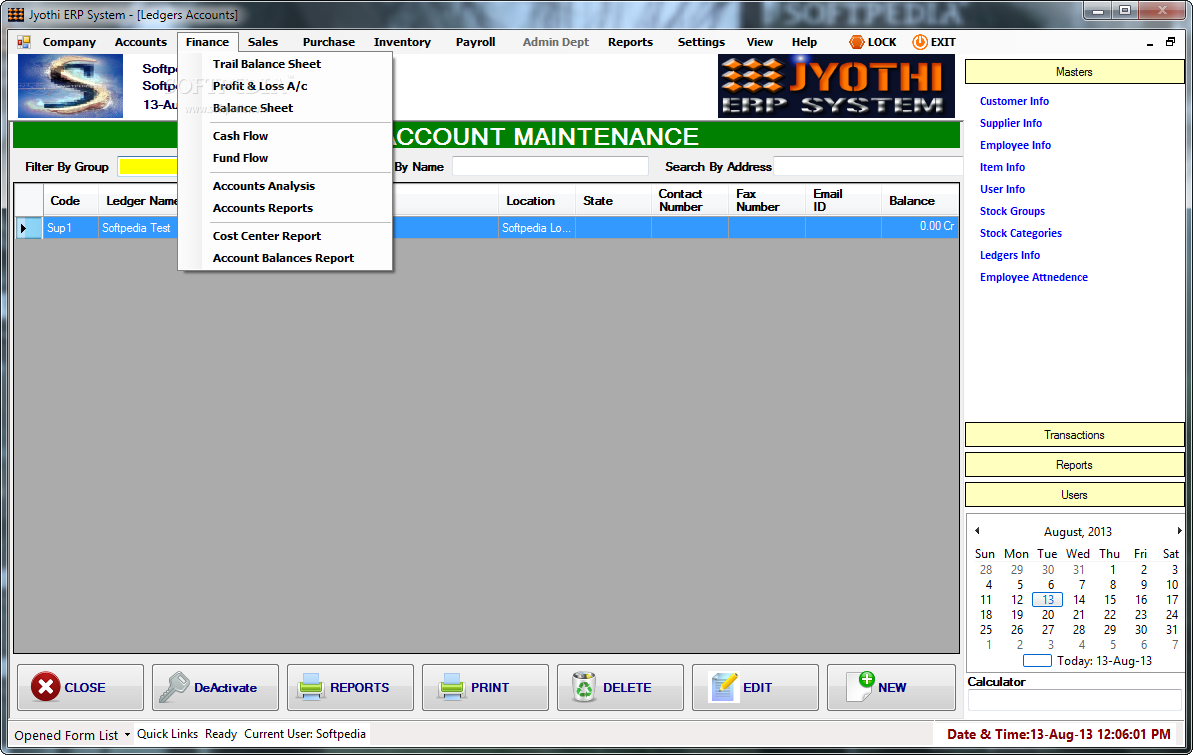1193x755 pixels.
Task: Open Customer Info link
Action: tap(1014, 100)
